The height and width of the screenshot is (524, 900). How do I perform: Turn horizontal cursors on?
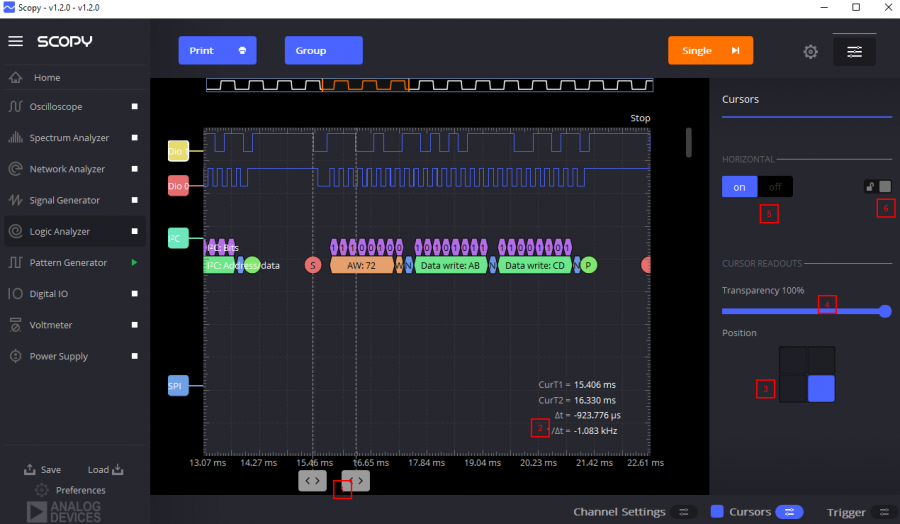point(739,187)
